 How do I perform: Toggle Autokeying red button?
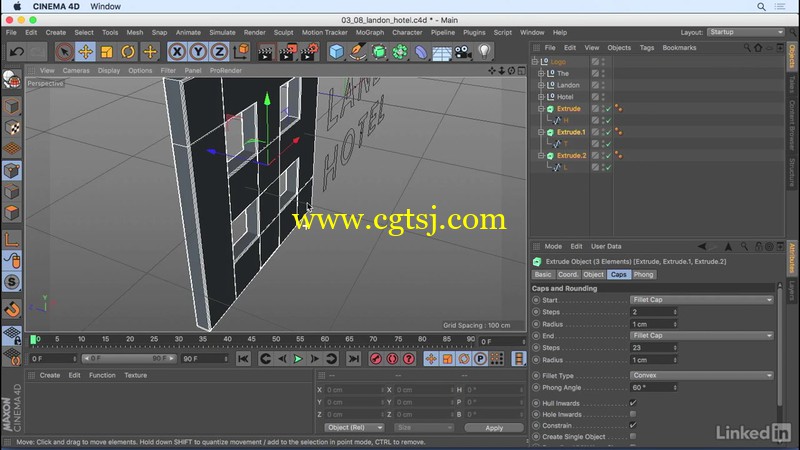[x=392, y=359]
